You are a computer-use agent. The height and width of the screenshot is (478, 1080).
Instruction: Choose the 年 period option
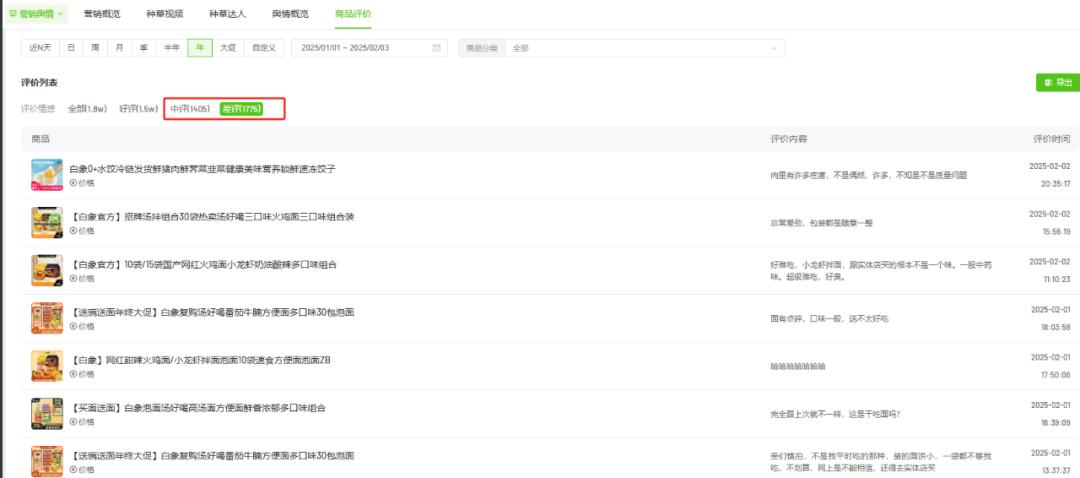[200, 48]
